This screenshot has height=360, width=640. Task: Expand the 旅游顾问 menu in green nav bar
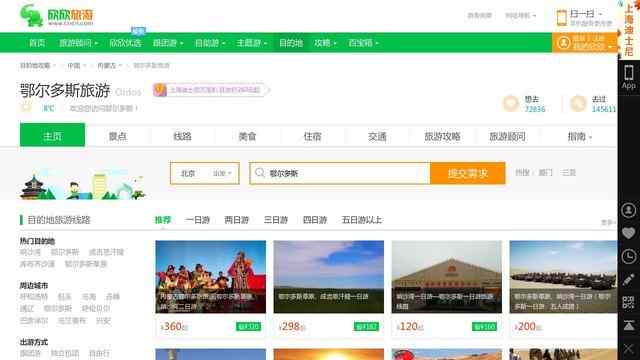click(x=78, y=43)
